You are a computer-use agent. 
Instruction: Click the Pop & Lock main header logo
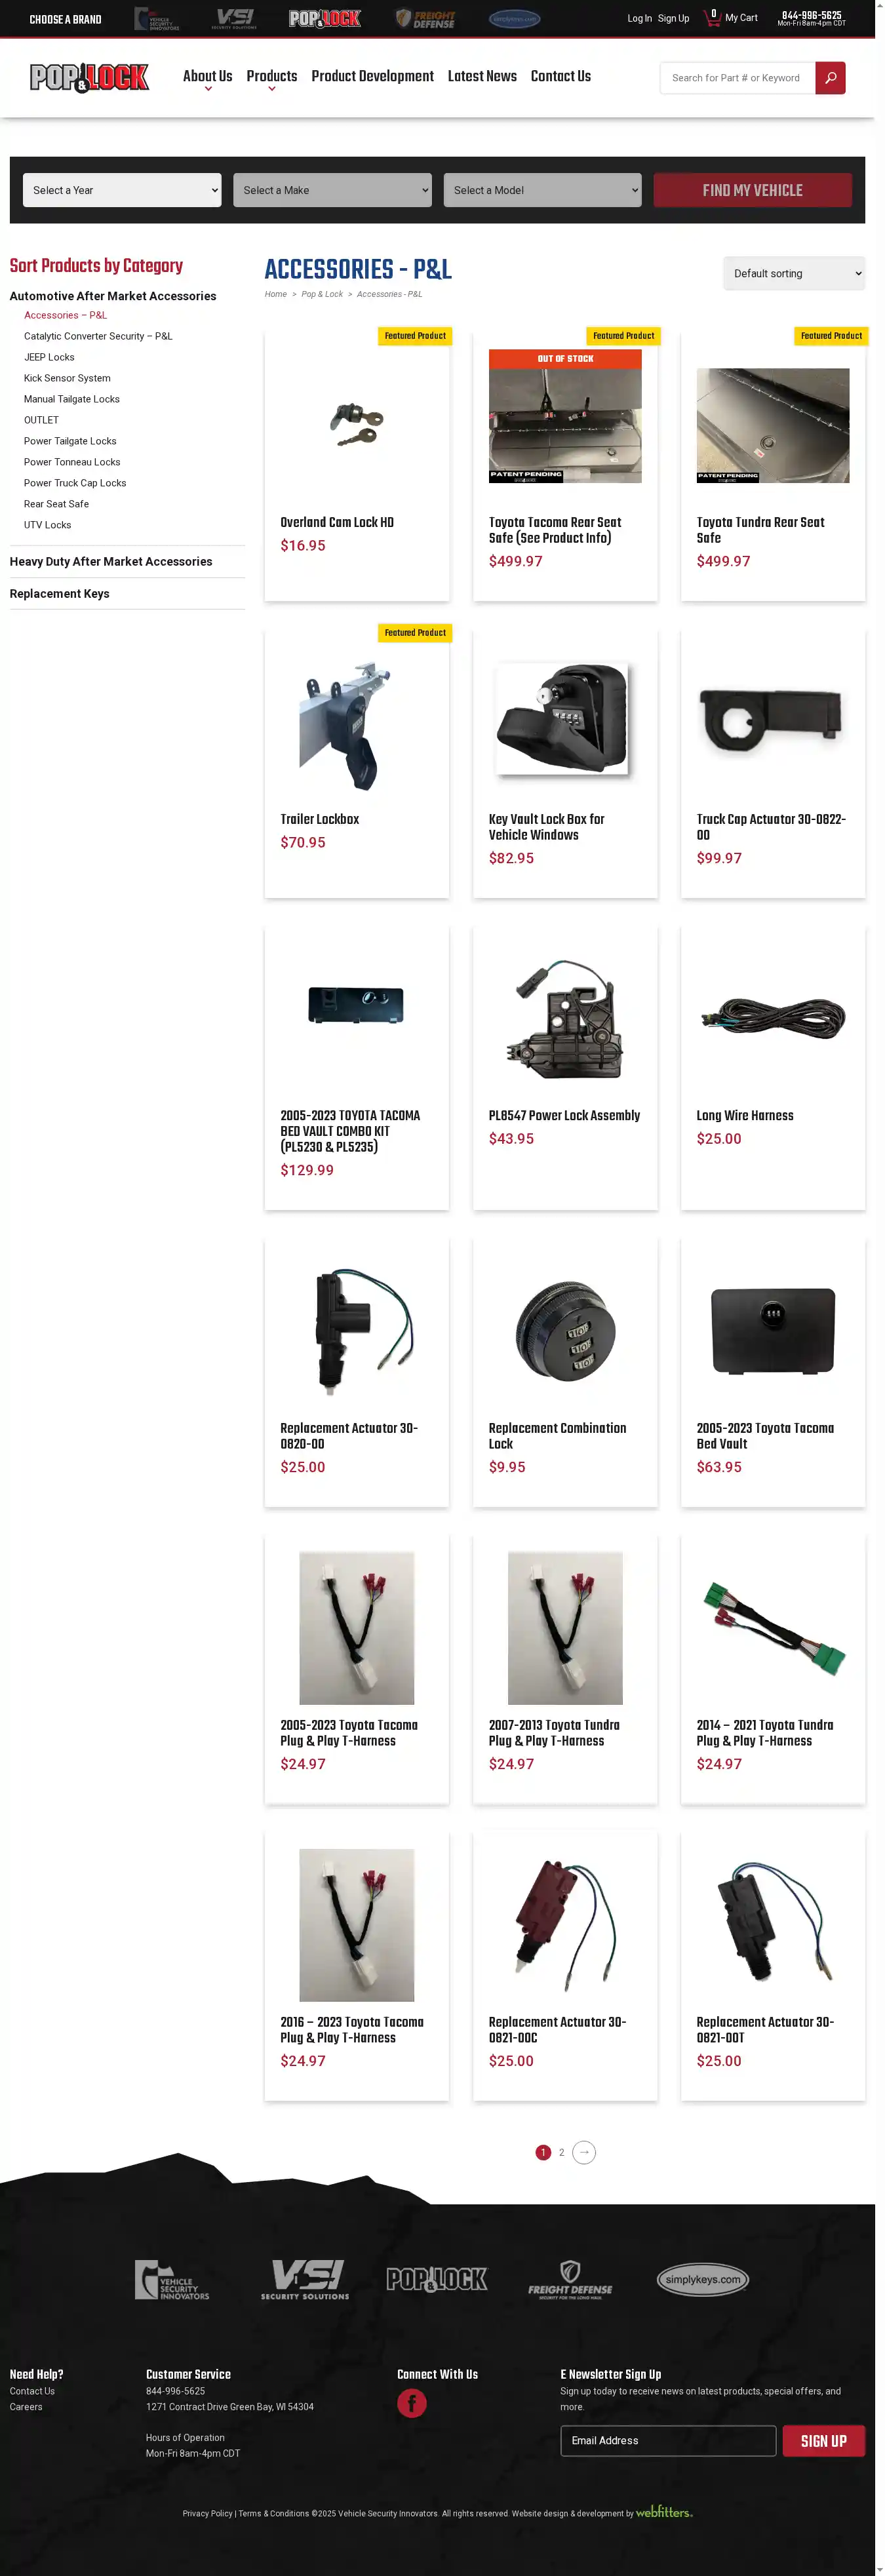point(89,77)
